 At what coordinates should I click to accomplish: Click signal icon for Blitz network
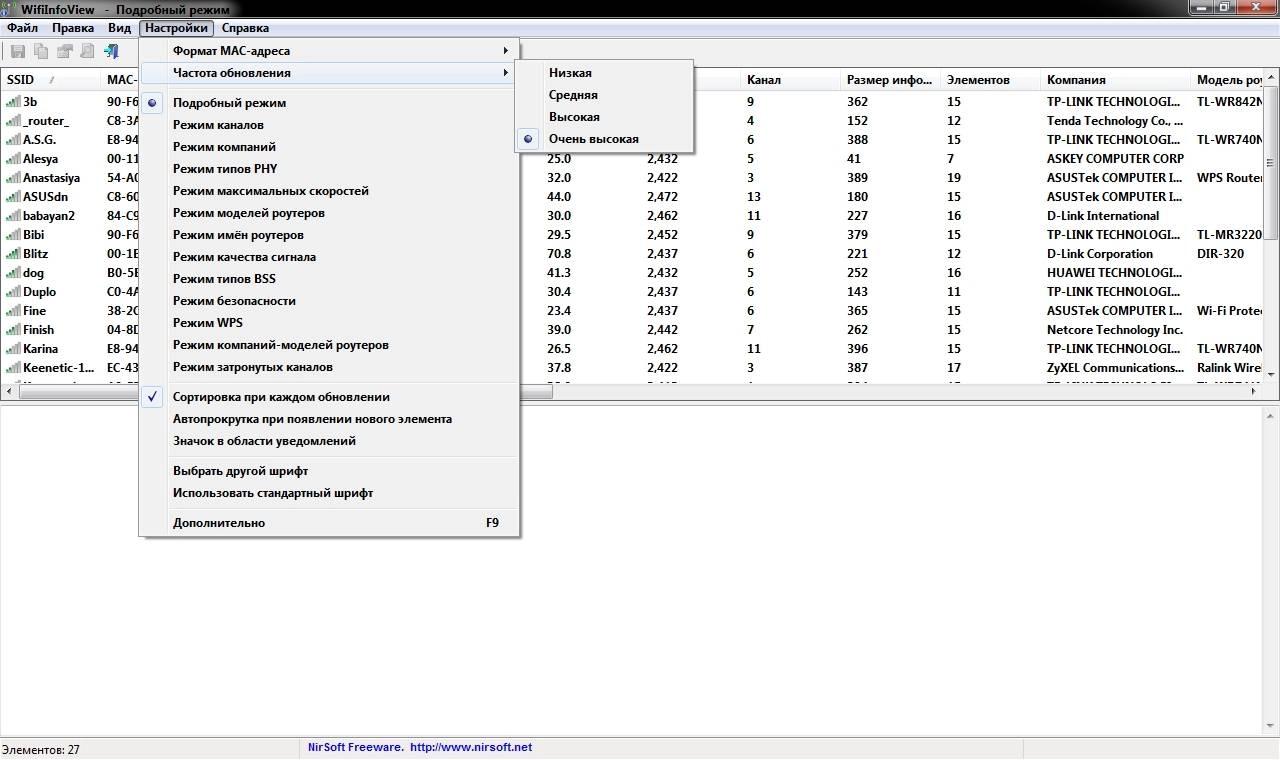pos(12,254)
